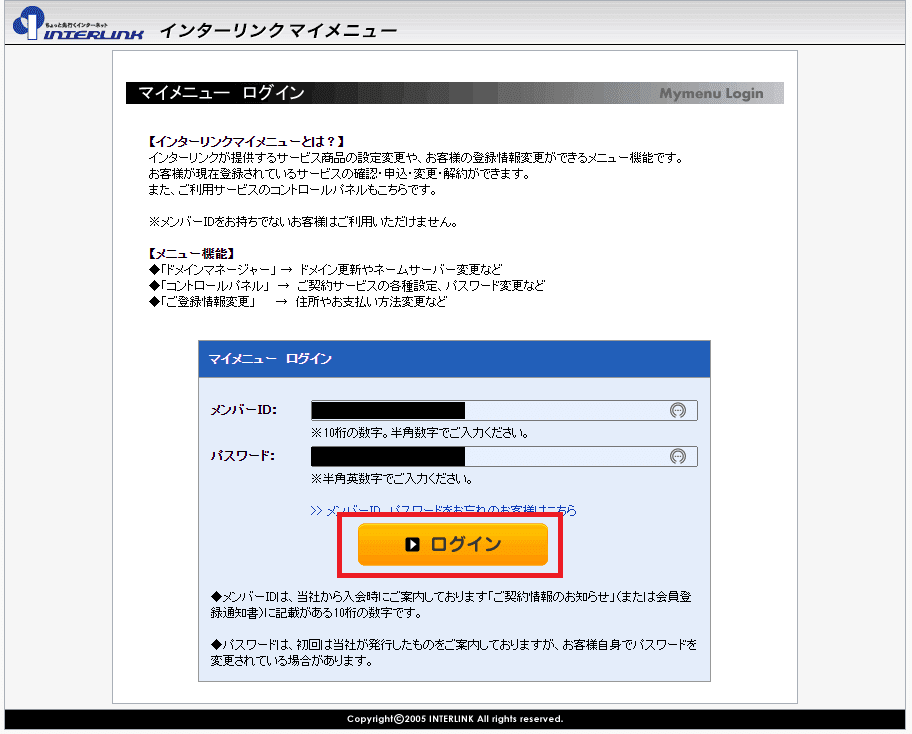This screenshot has height=734, width=912.
Task: Click the 「コントロールパネル」 feature line
Action: tap(347, 286)
